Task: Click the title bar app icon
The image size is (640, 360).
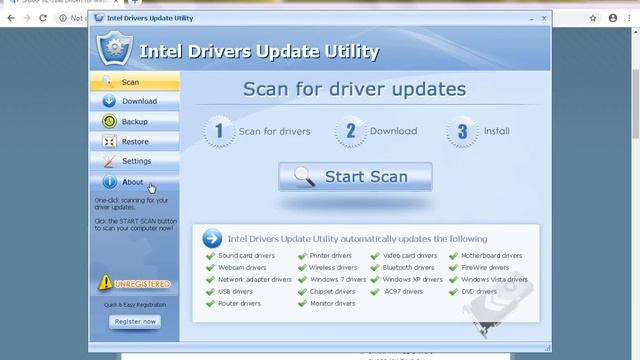Action: pyautogui.click(x=98, y=18)
